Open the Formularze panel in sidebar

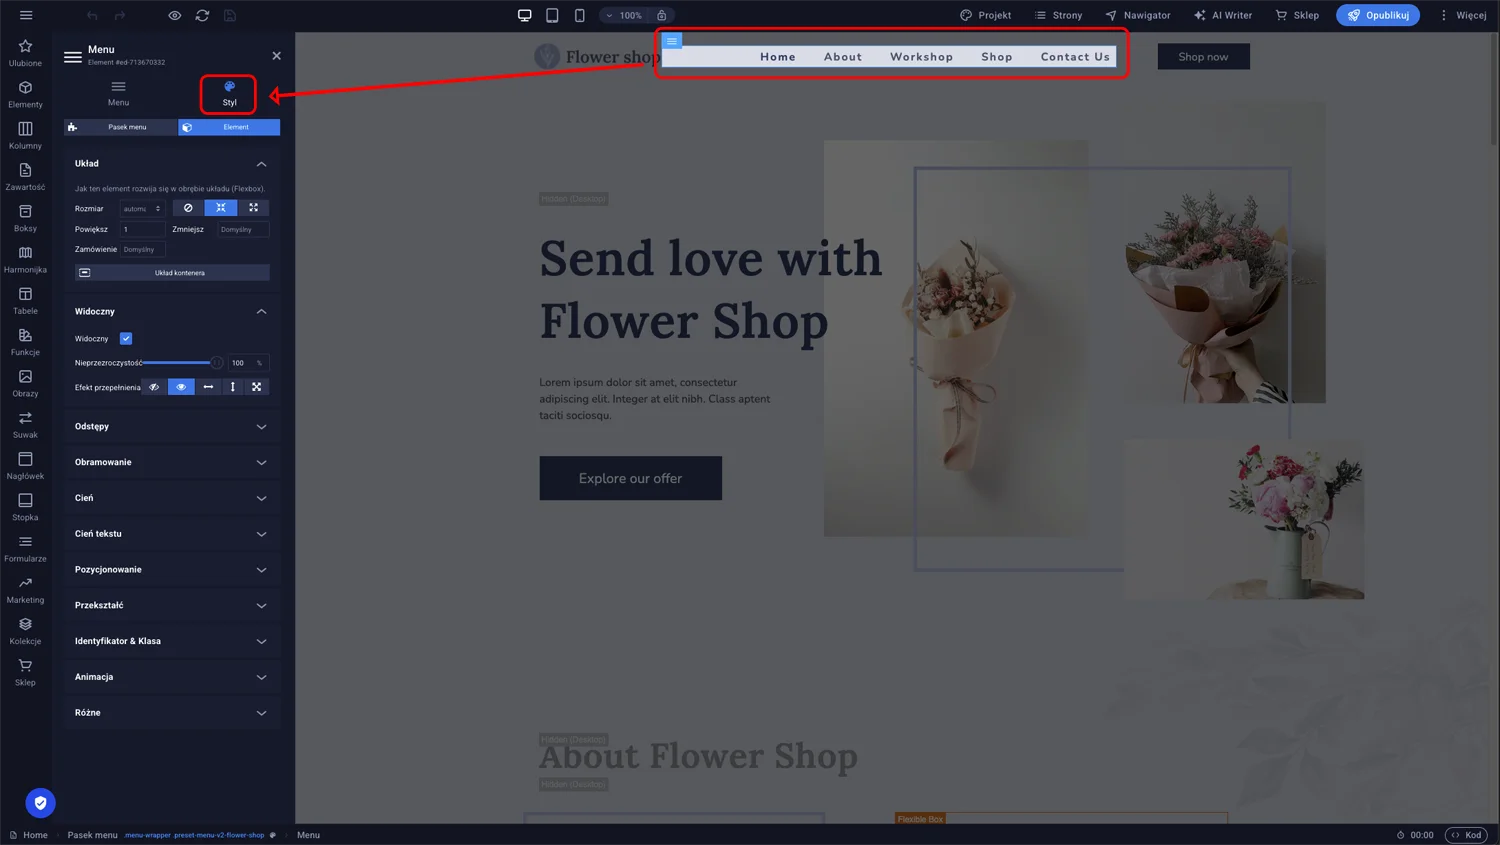pos(25,548)
